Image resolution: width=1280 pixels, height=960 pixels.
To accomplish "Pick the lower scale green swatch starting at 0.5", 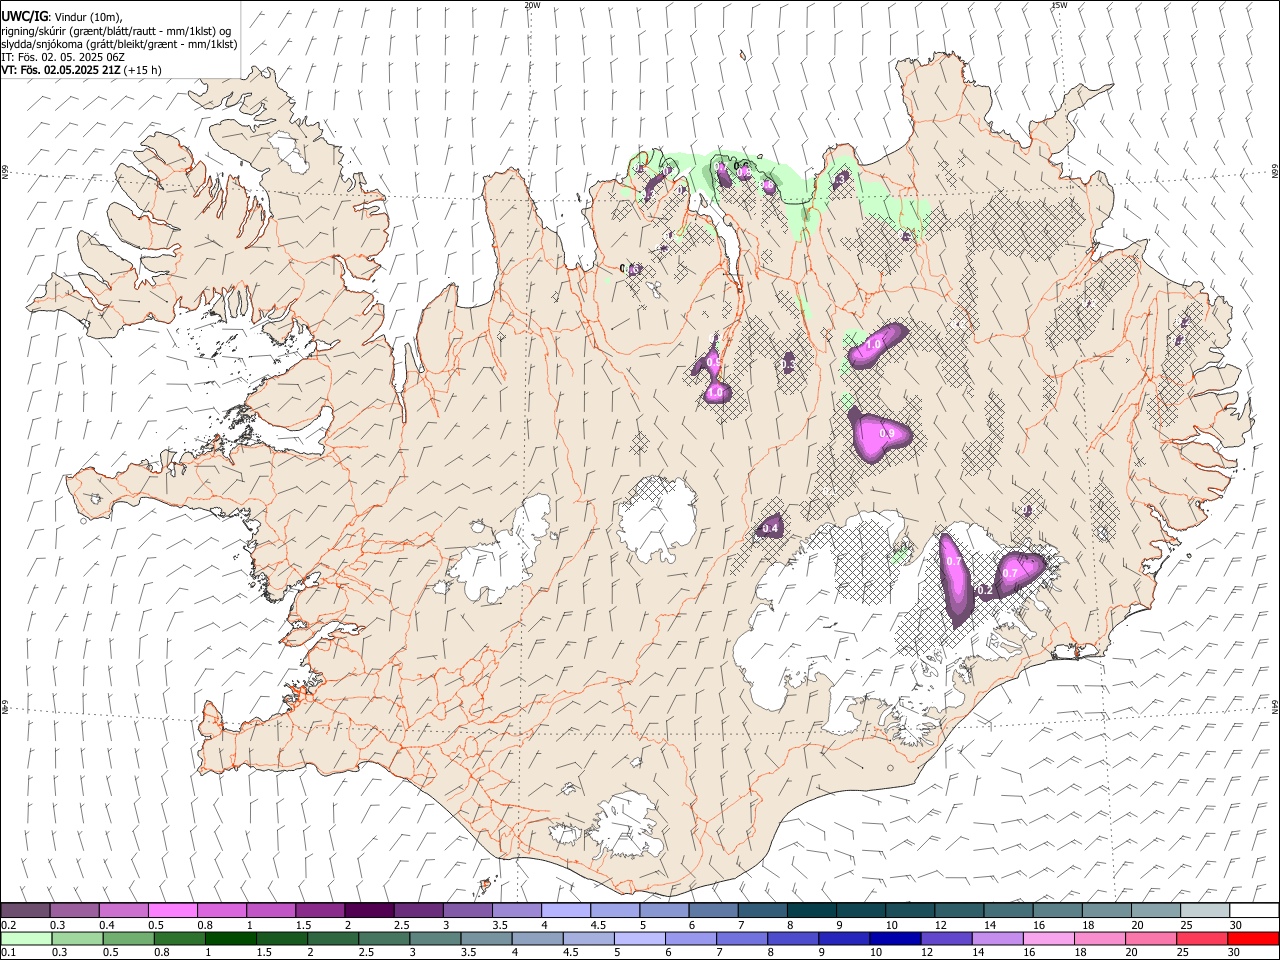I will (x=128, y=938).
